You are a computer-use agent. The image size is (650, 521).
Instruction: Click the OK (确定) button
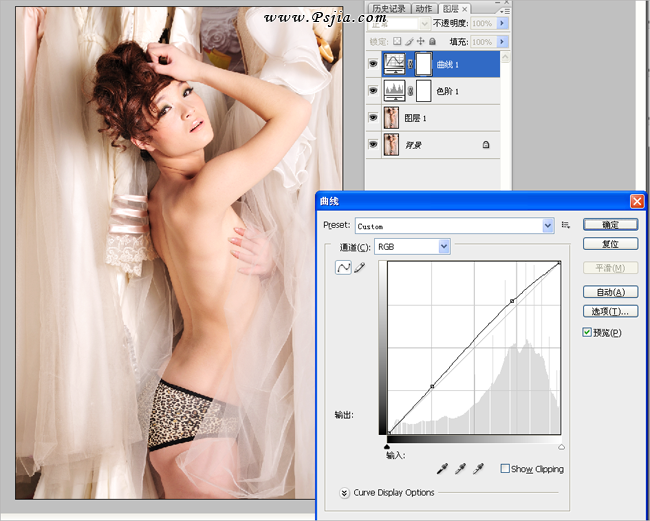click(x=610, y=225)
